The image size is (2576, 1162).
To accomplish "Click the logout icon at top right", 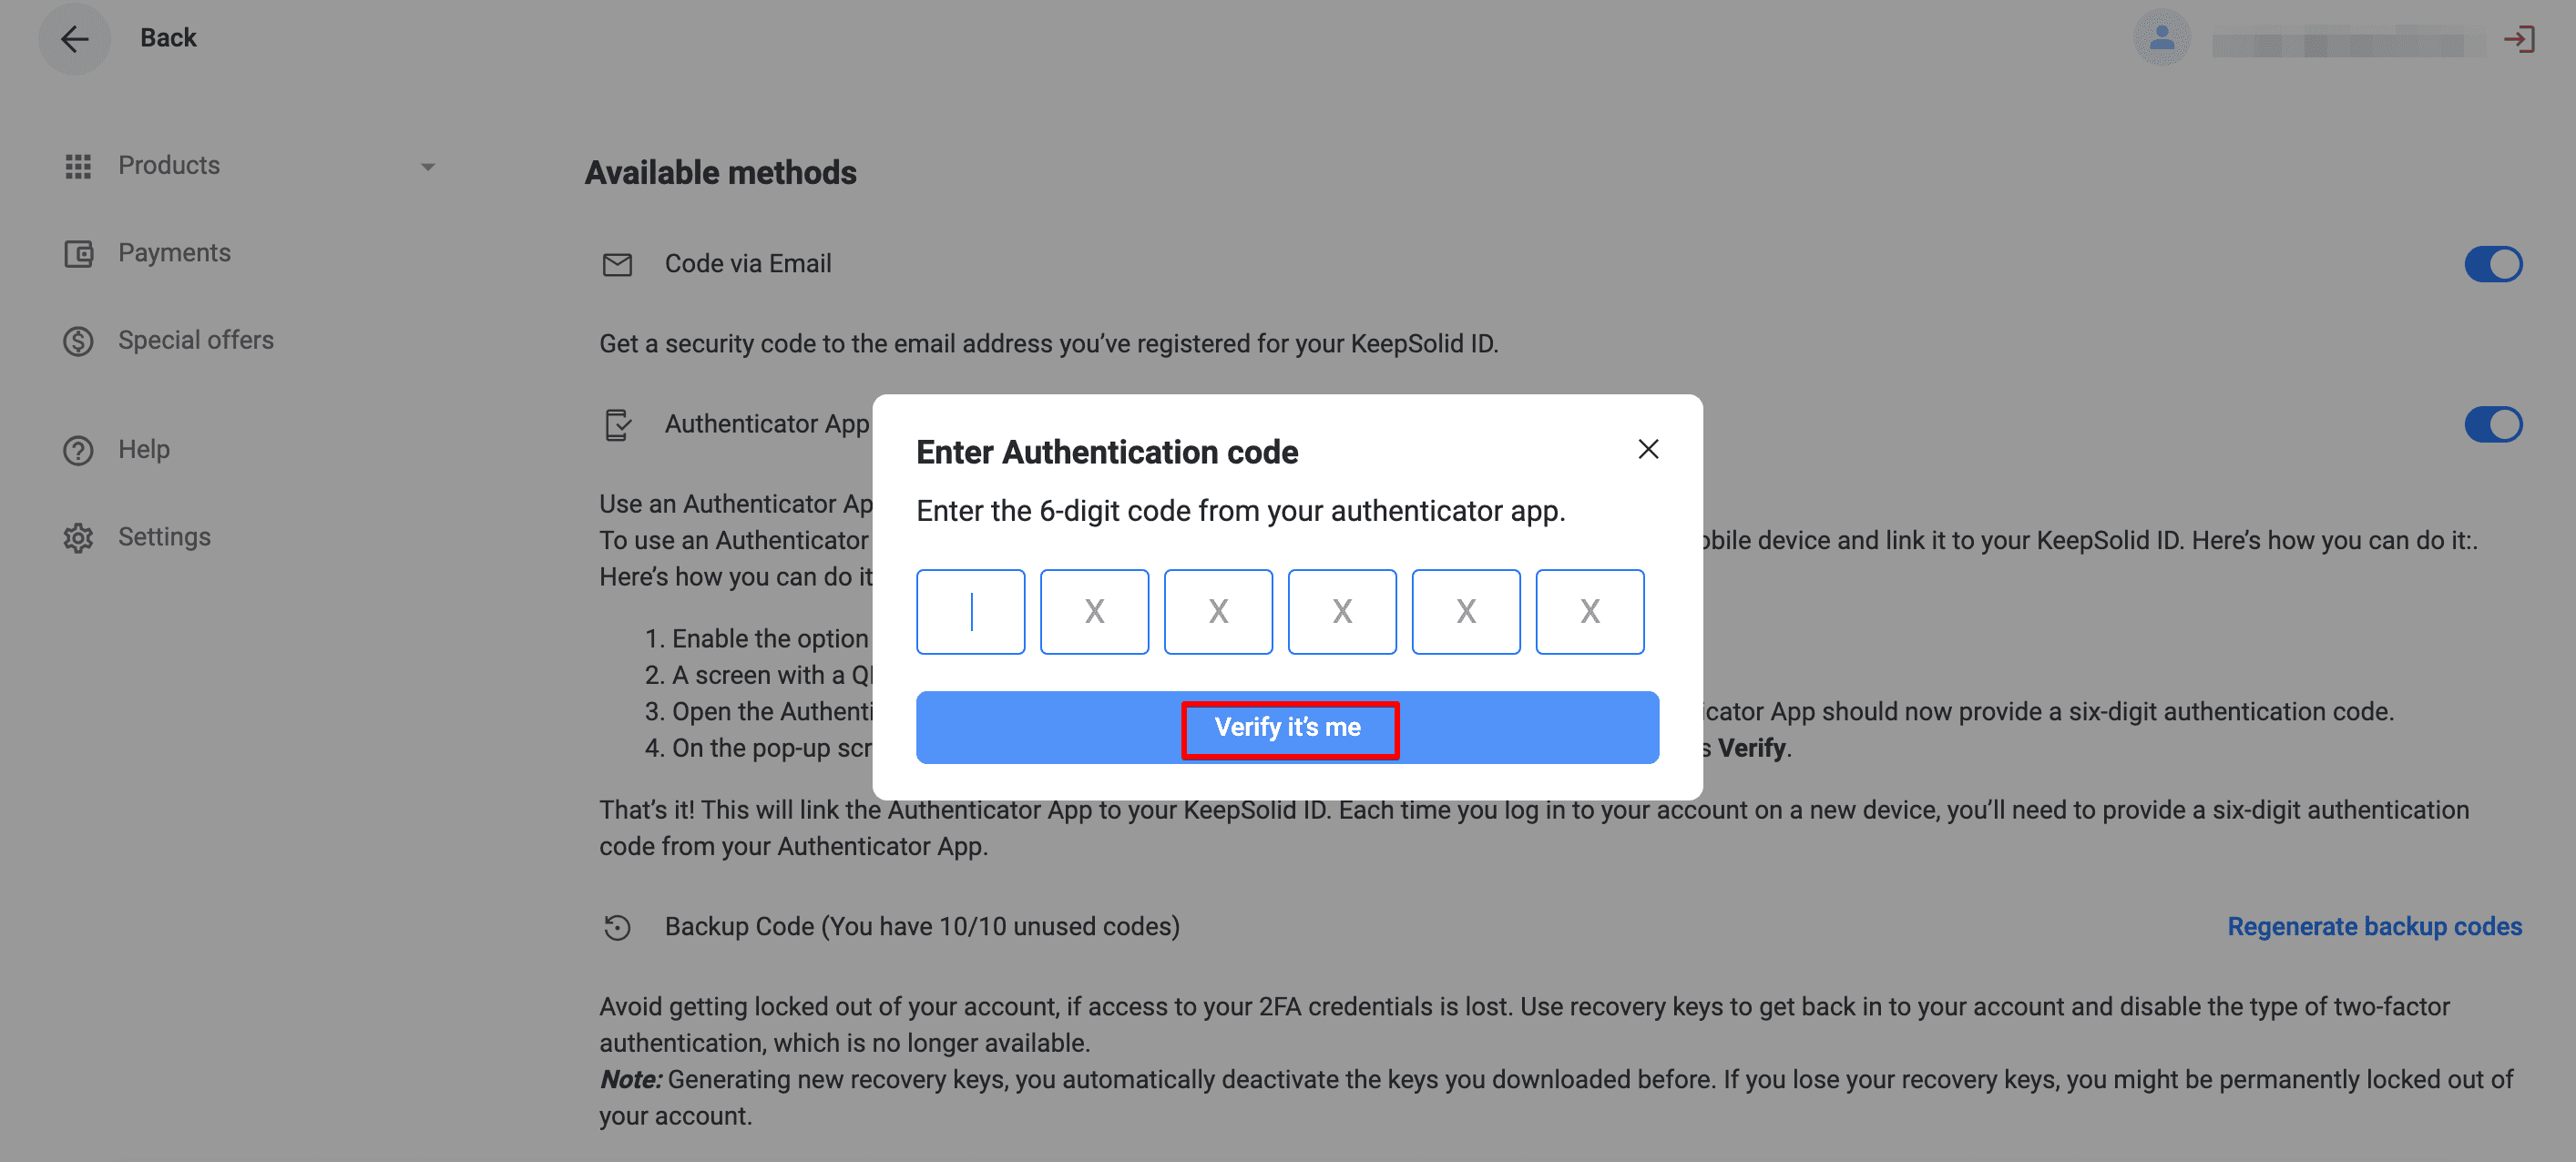I will point(2518,39).
